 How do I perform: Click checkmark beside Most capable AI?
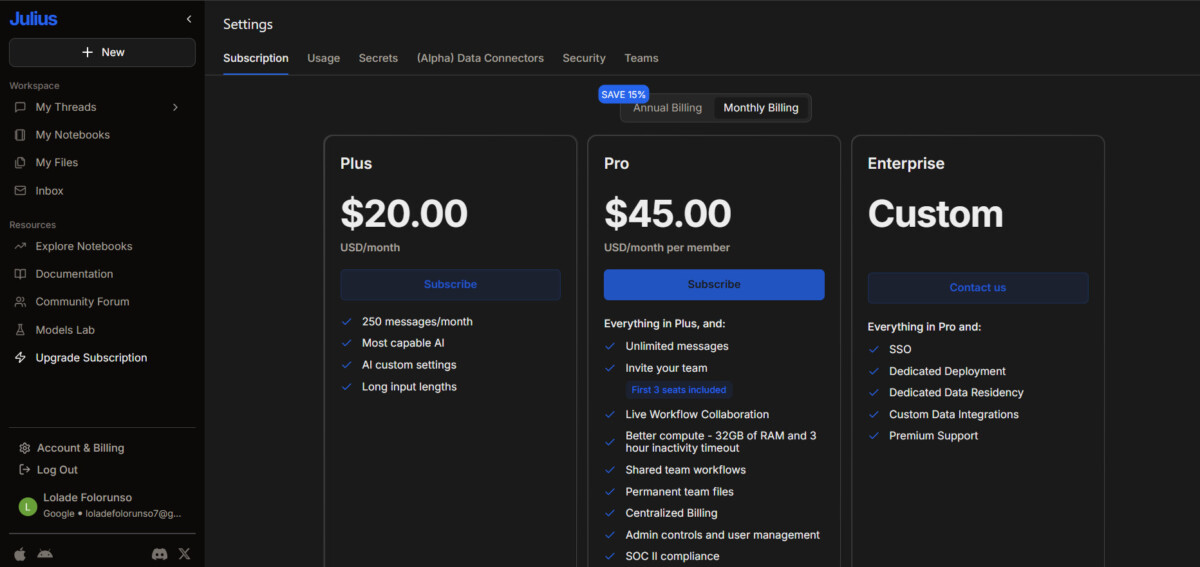[347, 343]
